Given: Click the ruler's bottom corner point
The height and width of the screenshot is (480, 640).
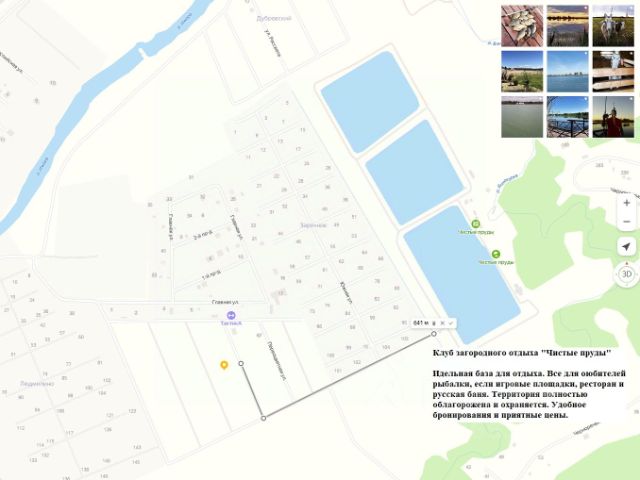Looking at the screenshot, I should click(x=263, y=418).
